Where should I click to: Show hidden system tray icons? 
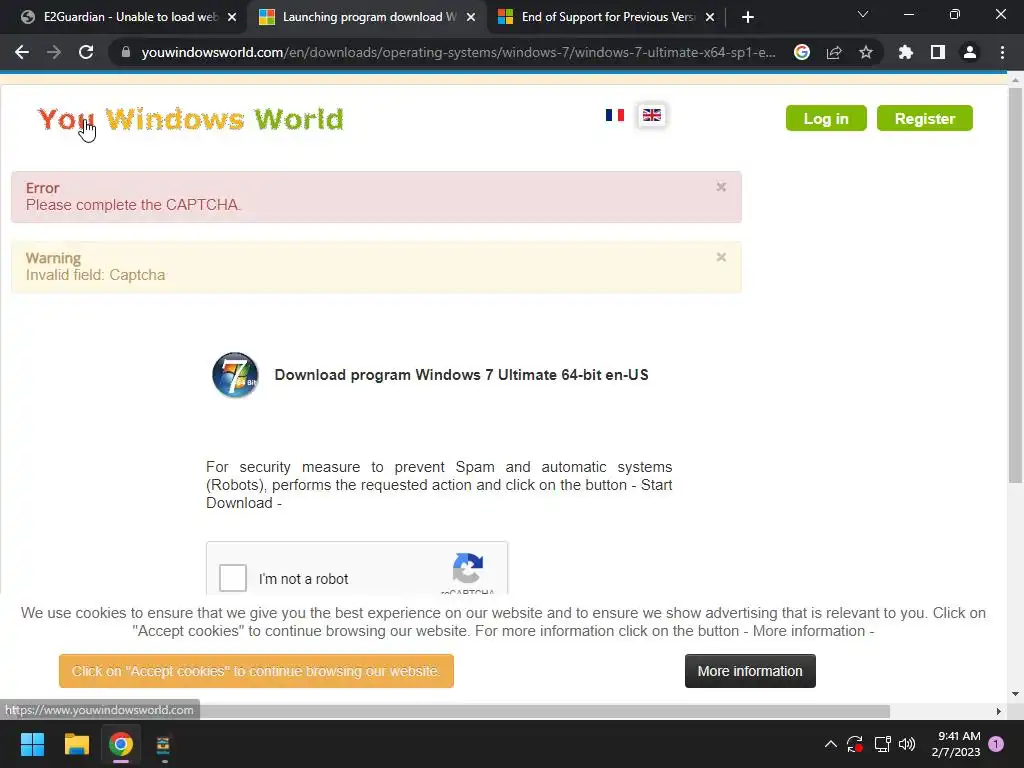tap(831, 744)
